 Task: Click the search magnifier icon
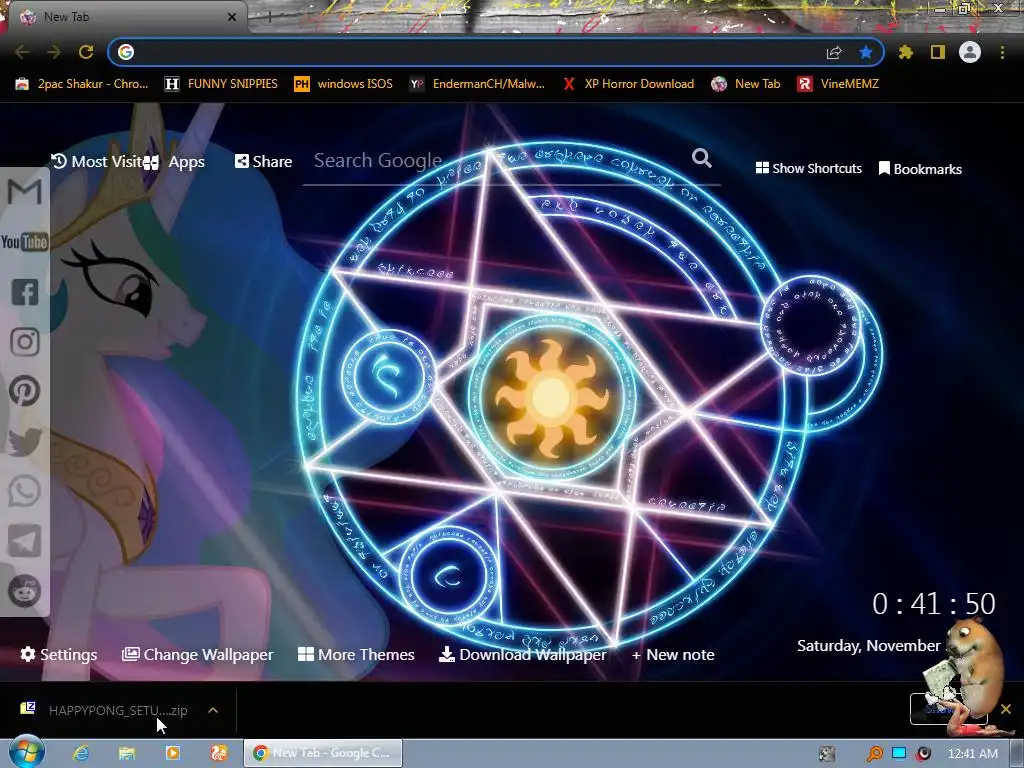pyautogui.click(x=701, y=158)
